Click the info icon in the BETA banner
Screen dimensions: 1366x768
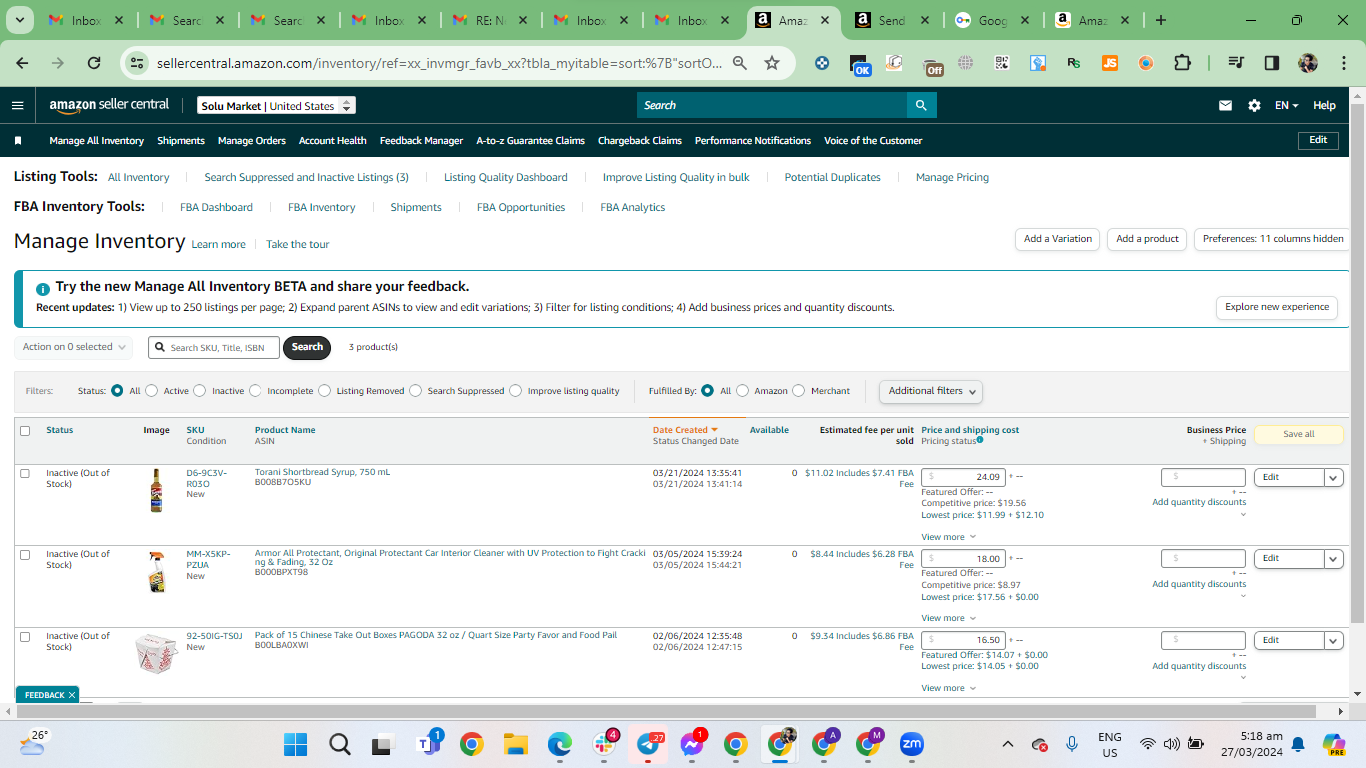coord(43,288)
